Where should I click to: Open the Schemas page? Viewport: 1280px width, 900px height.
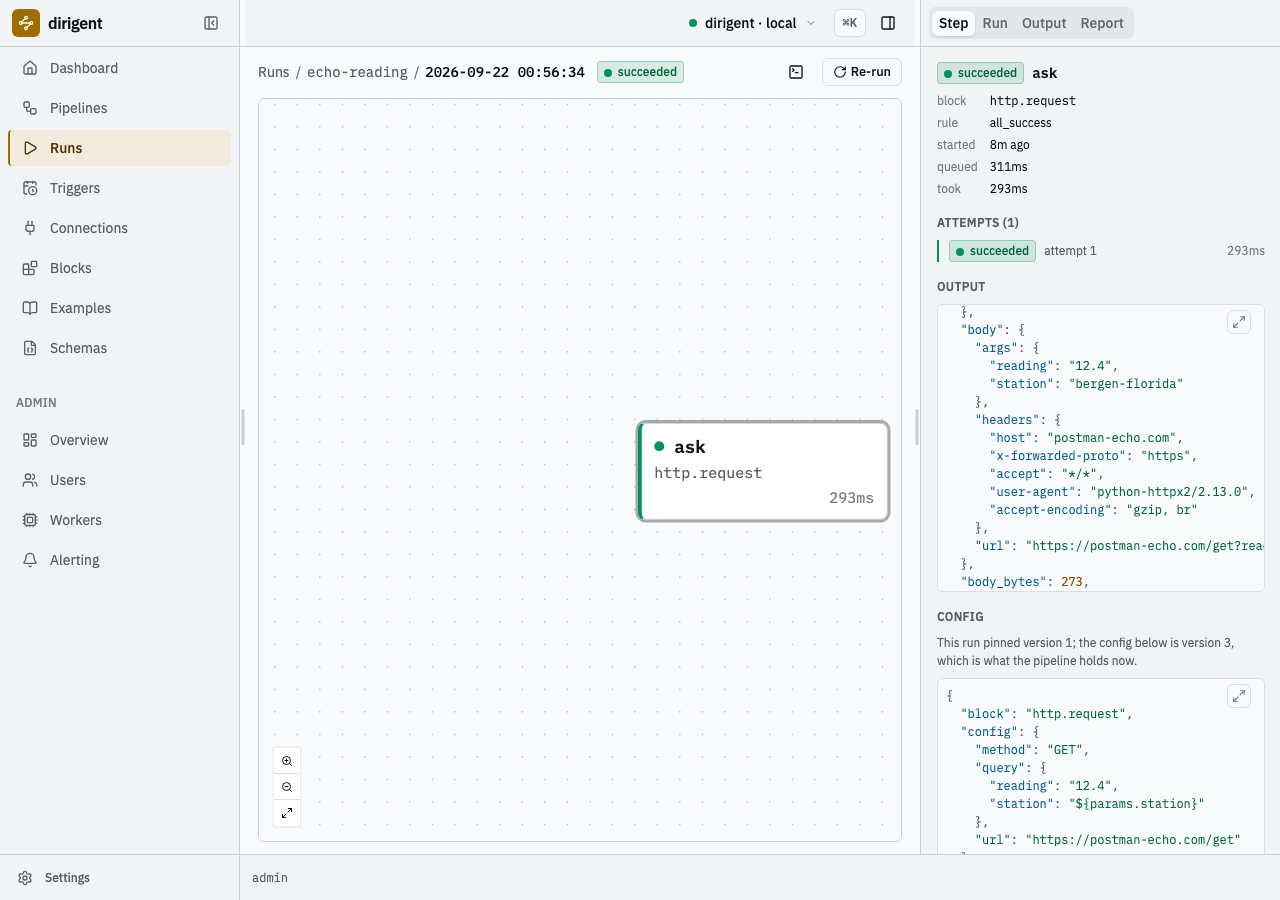pos(119,348)
